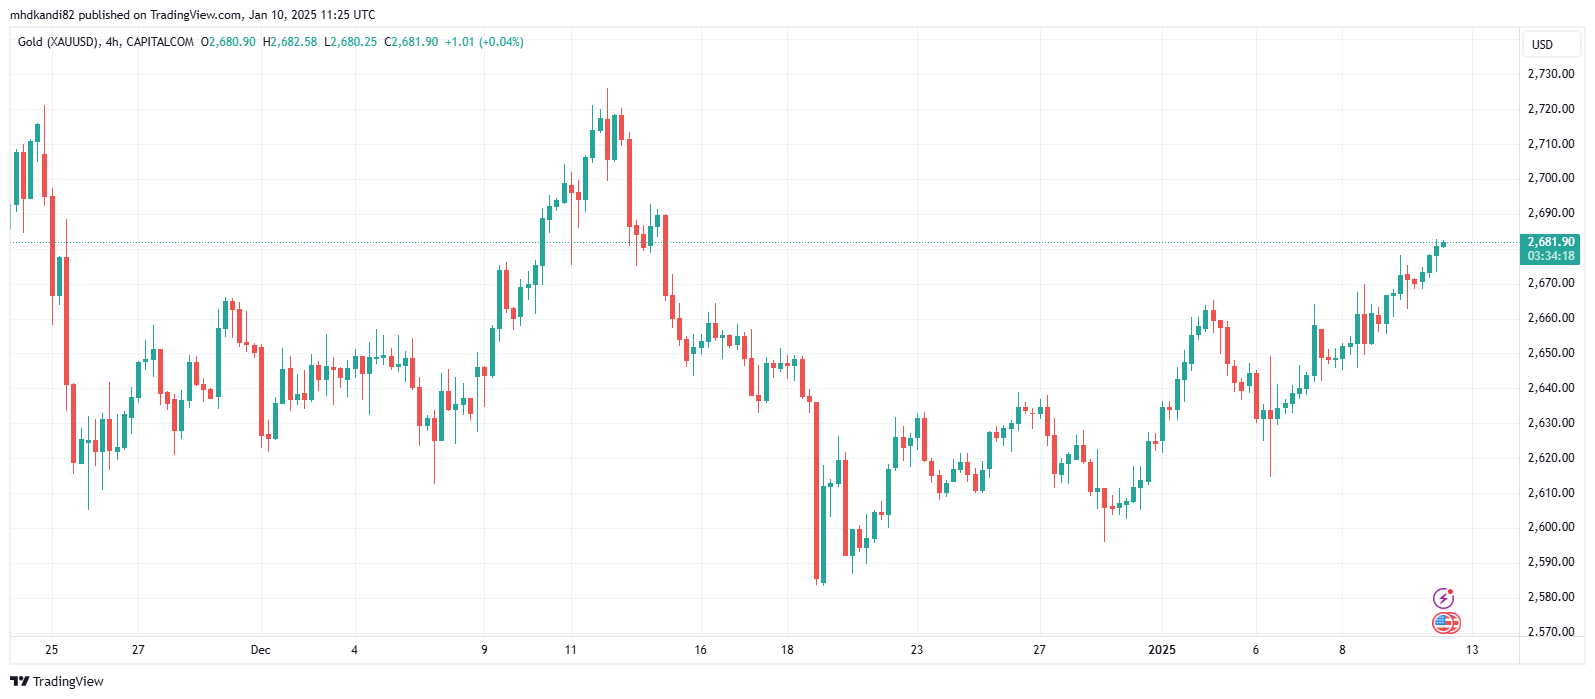Viewport: 1595px width, 699px height.
Task: Click the 2,650.00 level on the price scale
Action: pyautogui.click(x=1551, y=353)
